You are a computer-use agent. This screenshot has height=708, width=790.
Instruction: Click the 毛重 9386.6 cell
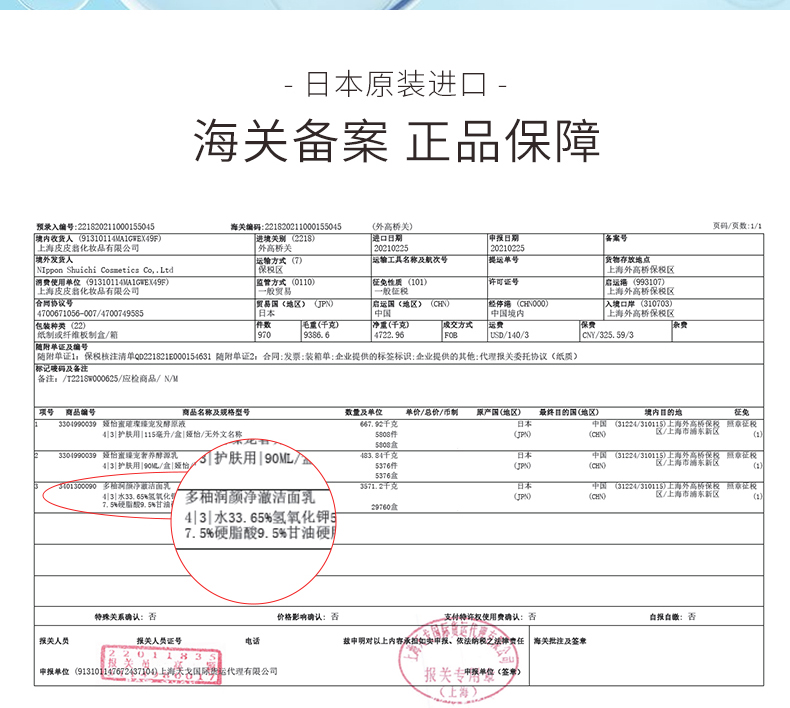[336, 331]
